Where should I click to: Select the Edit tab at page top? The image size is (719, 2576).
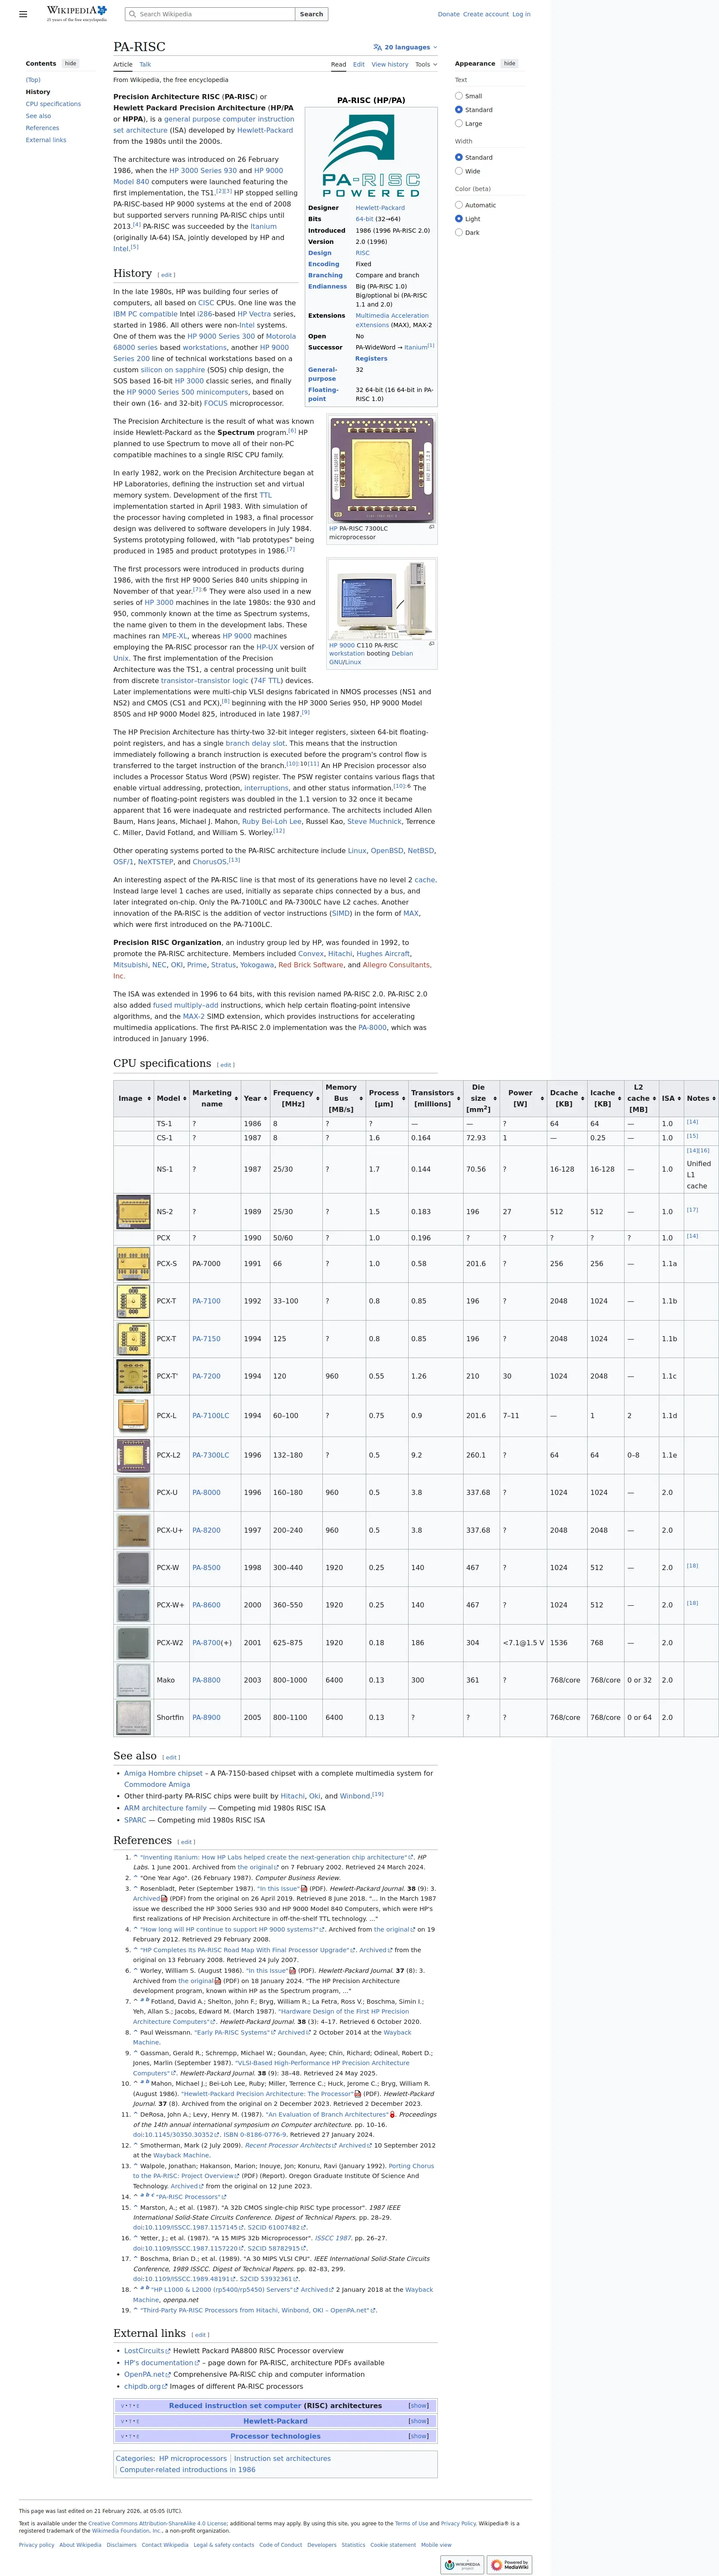tap(359, 64)
